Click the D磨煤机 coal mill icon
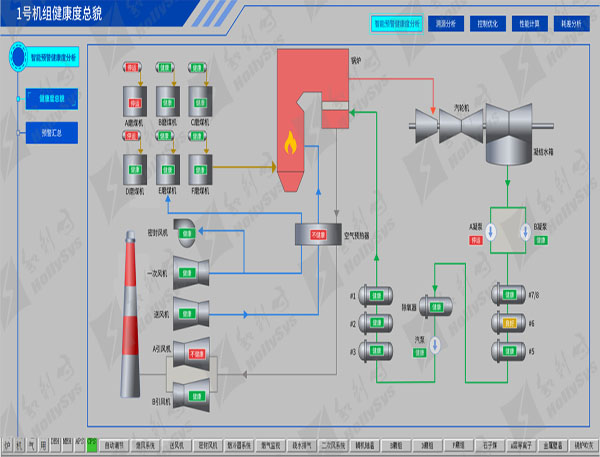Viewport: 600px width, 457px height. pos(135,170)
